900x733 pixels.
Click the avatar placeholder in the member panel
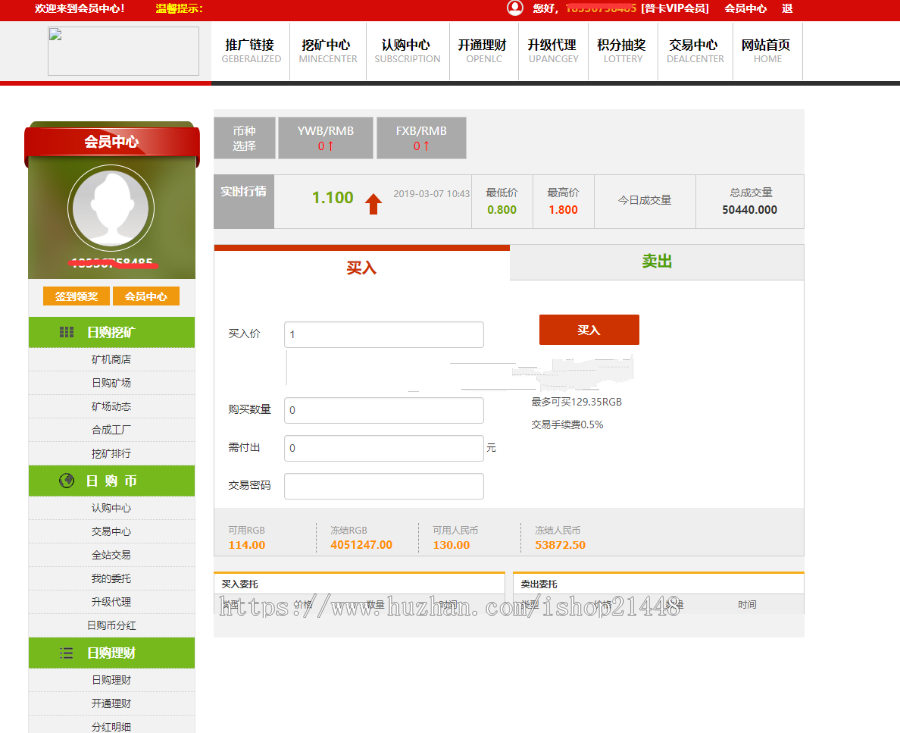pyautogui.click(x=111, y=206)
